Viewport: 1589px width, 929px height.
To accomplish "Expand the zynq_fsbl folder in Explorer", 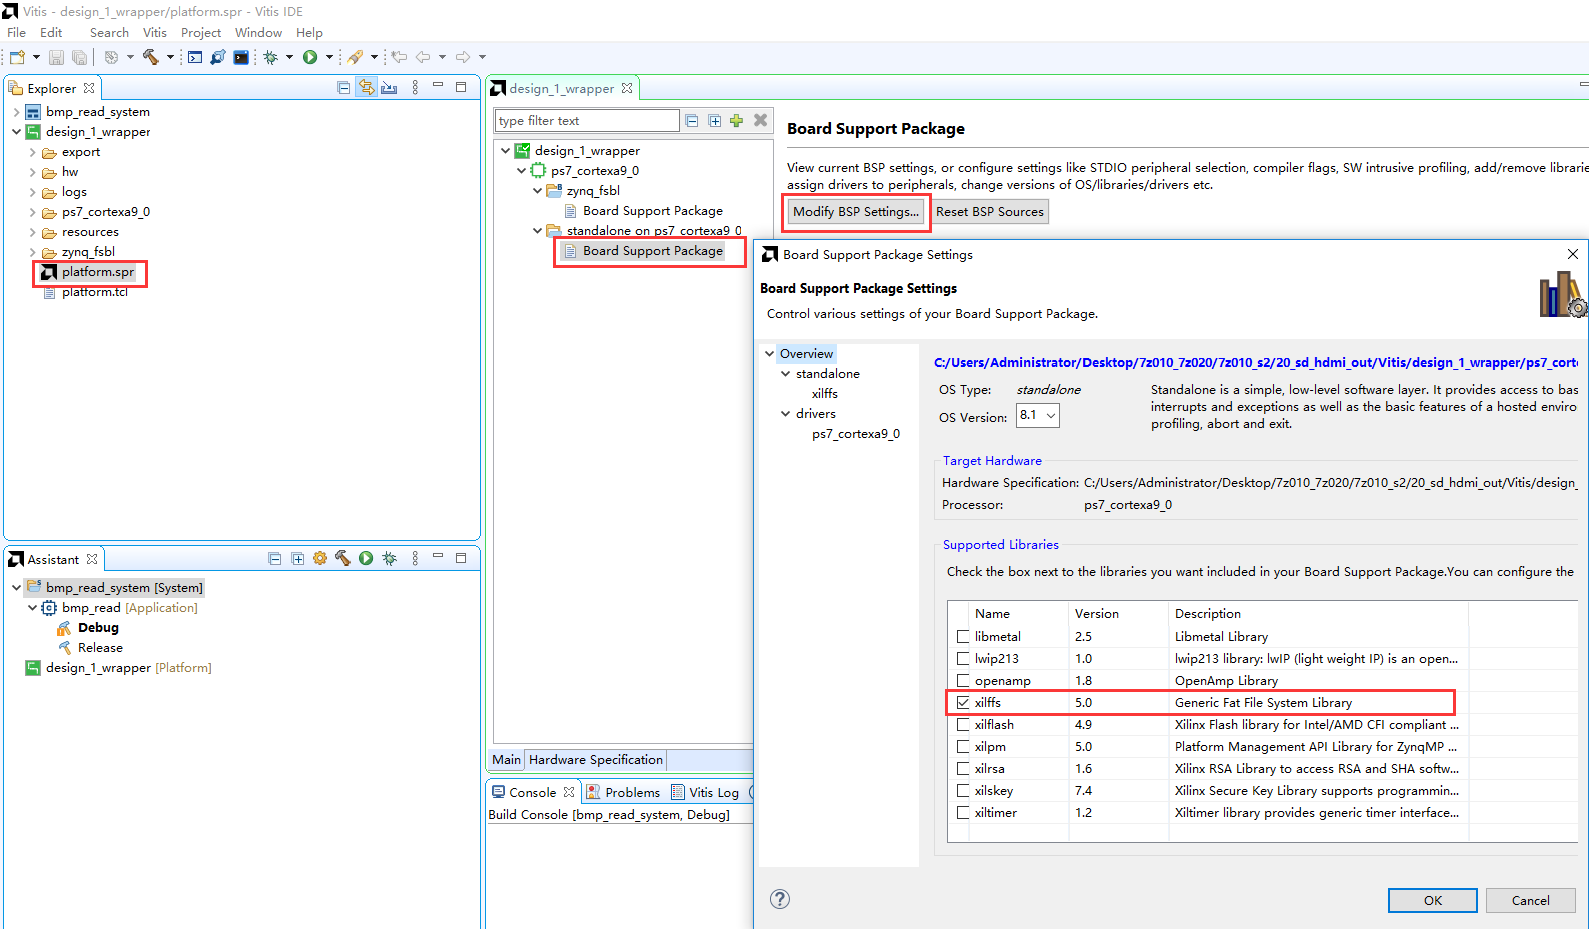I will (33, 252).
